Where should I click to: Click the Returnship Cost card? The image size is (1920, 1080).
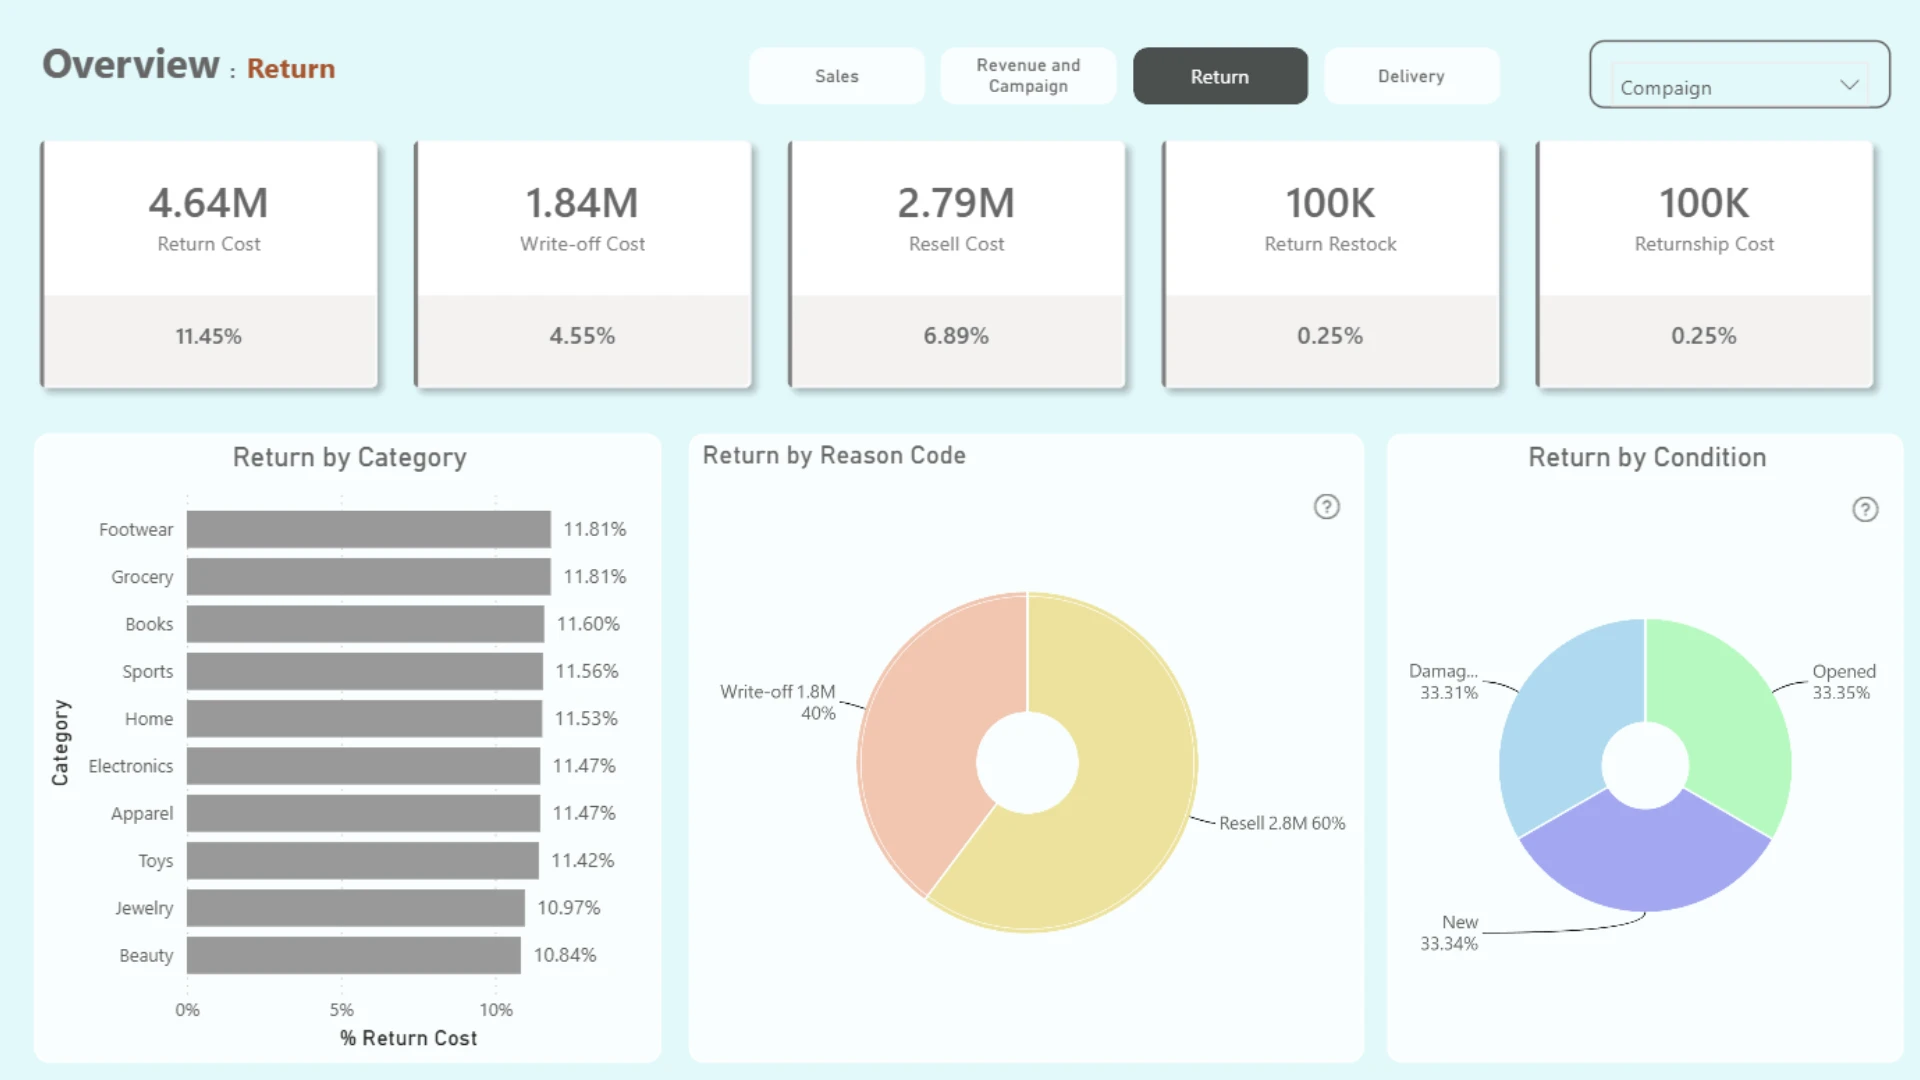coord(1705,264)
